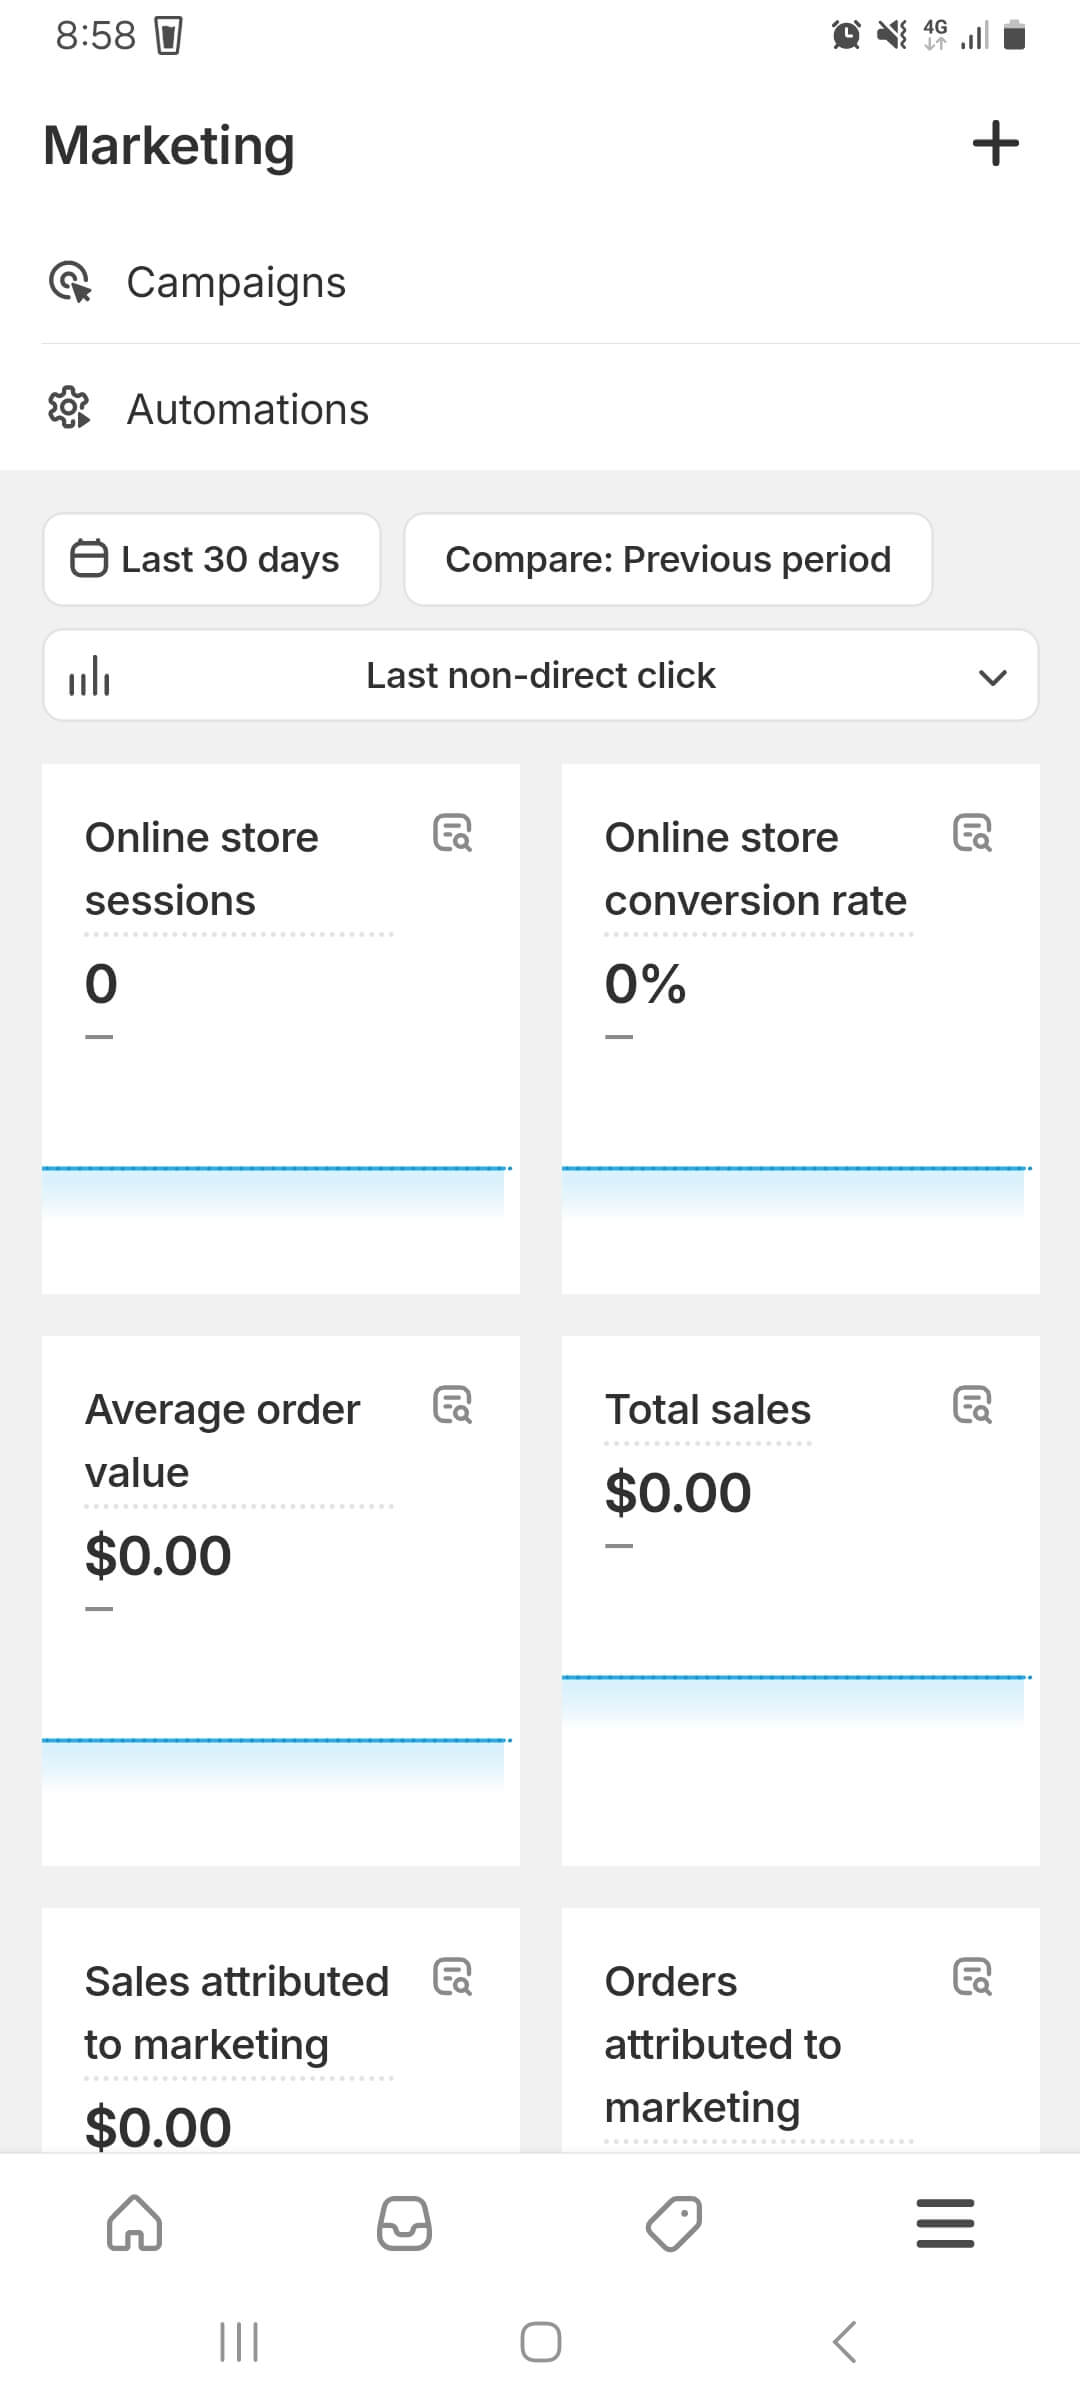The height and width of the screenshot is (2408, 1080).
Task: Open the Automations section
Action: pos(248,410)
